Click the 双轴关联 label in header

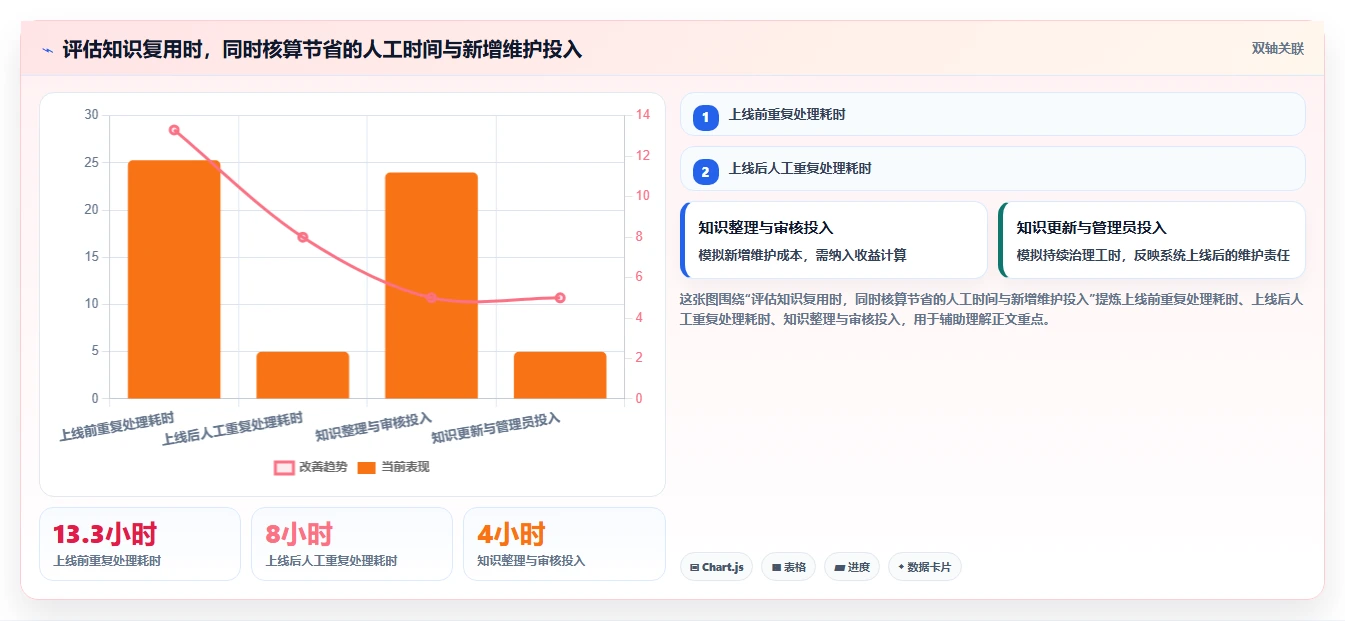(x=1277, y=49)
